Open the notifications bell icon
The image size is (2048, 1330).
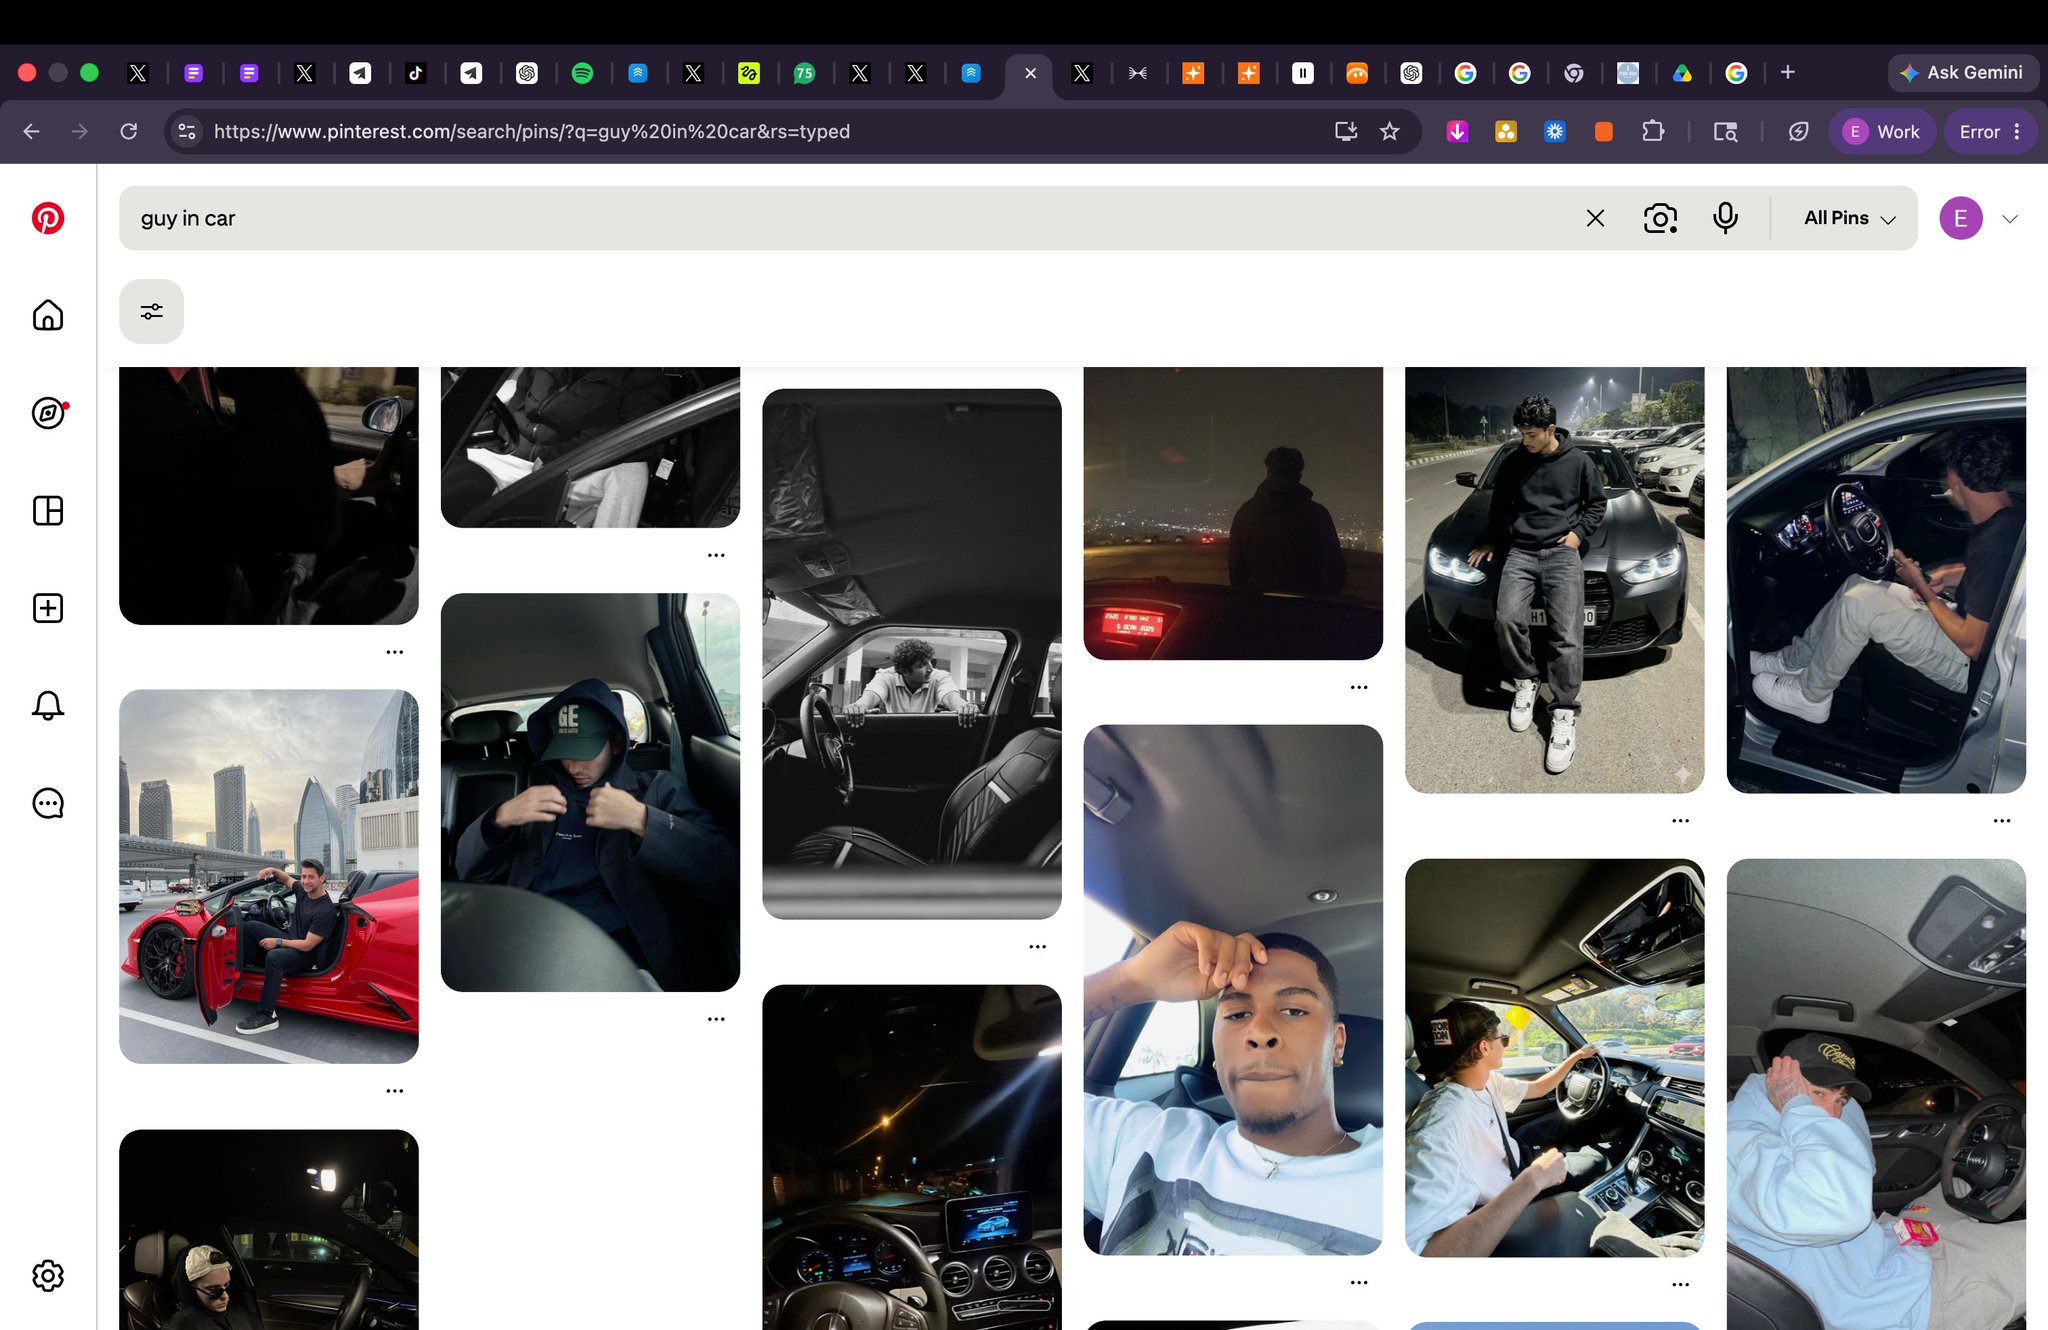(48, 706)
